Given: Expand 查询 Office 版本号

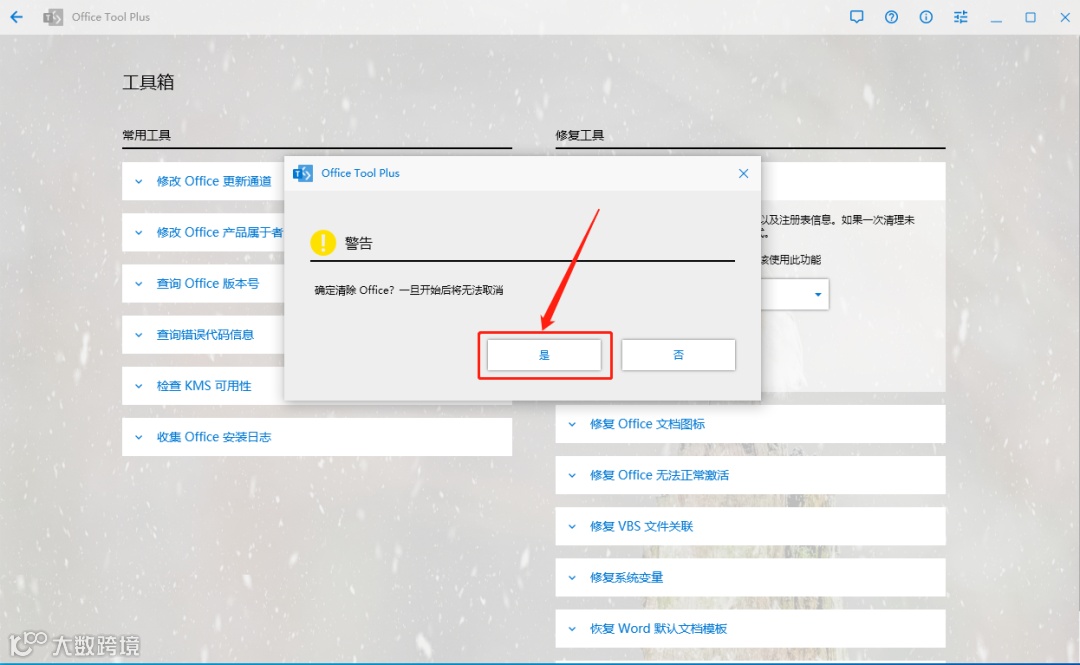Looking at the screenshot, I should tap(204, 283).
